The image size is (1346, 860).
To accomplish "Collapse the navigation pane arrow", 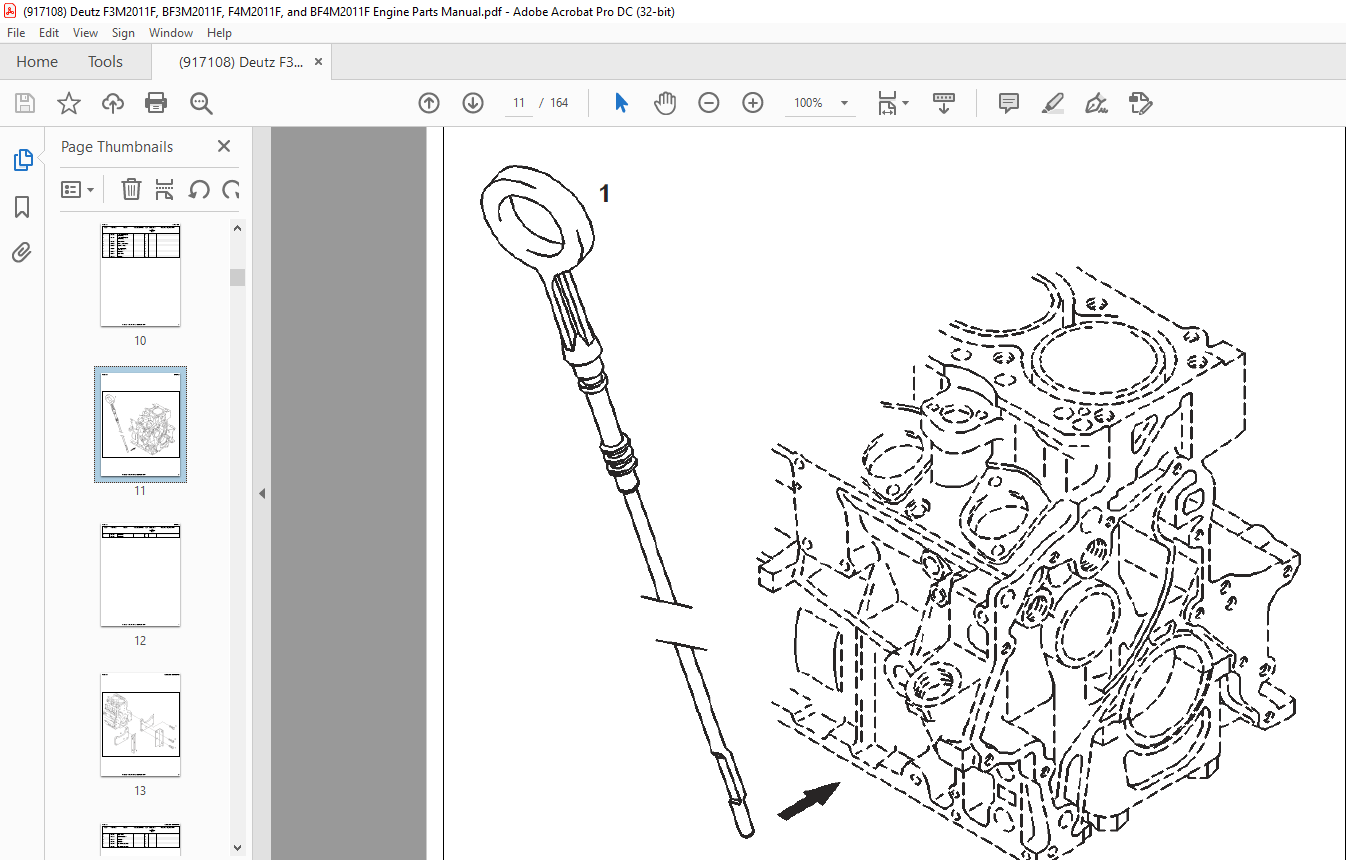I will (262, 493).
